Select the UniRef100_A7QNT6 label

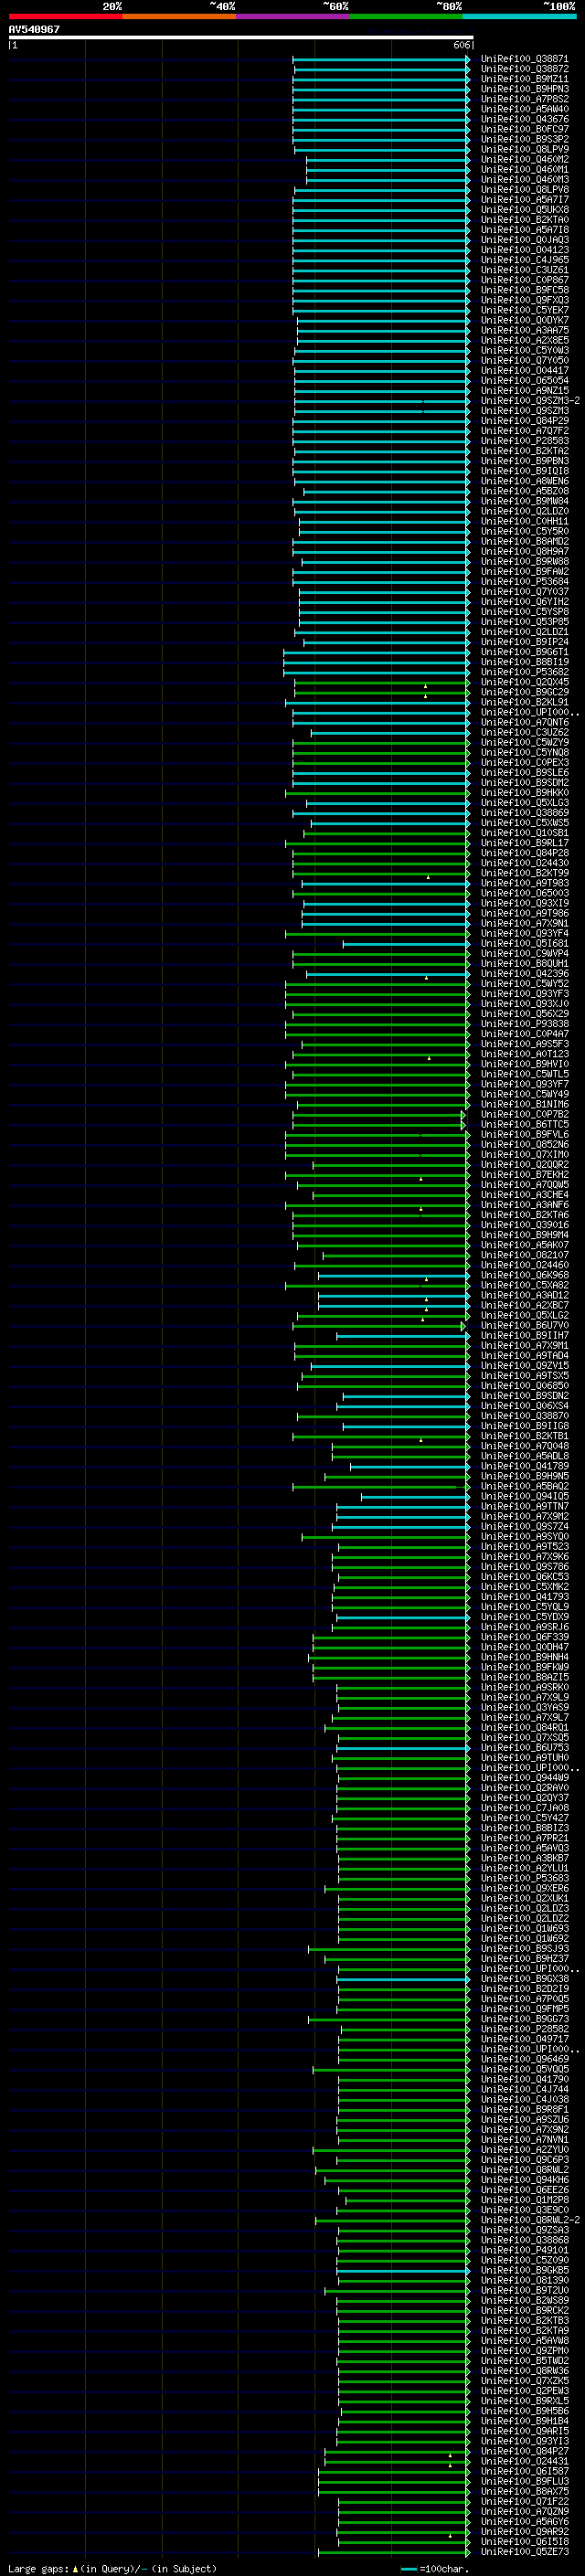pyautogui.click(x=525, y=722)
